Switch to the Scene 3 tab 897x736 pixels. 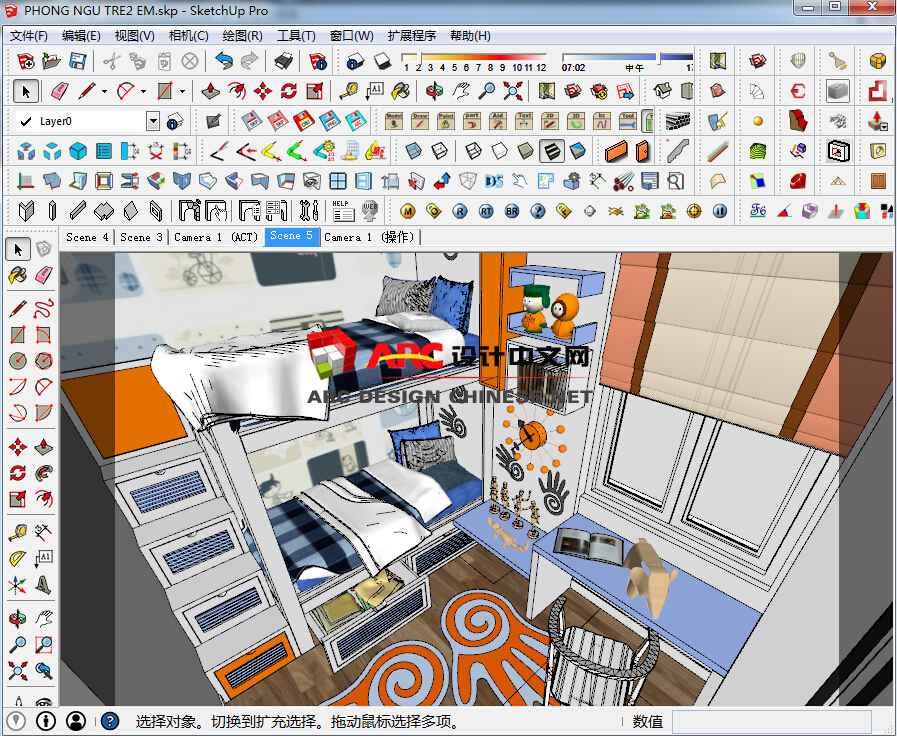(x=141, y=237)
